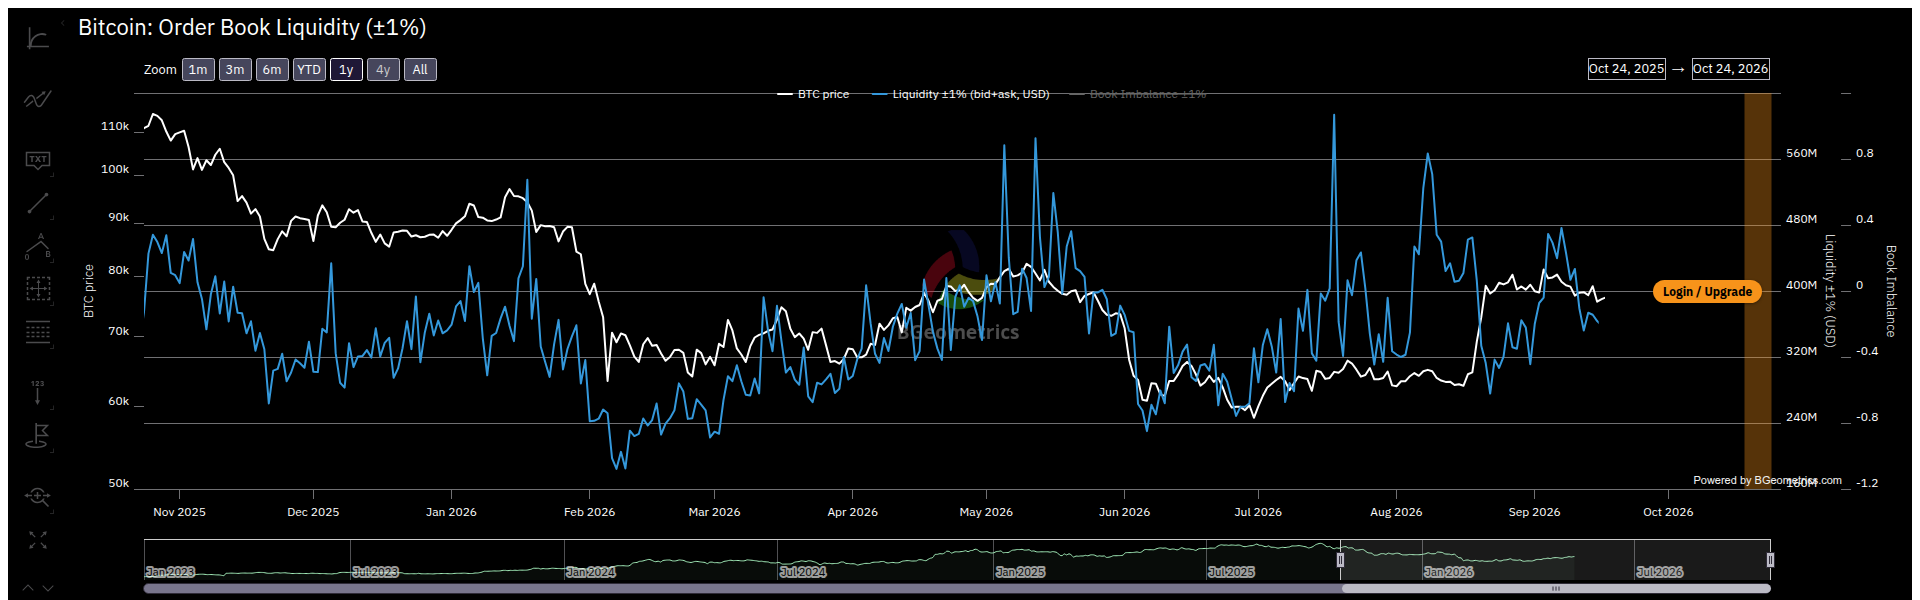This screenshot has height=600, width=1920.
Task: Click the BTC price axis title
Action: (89, 291)
